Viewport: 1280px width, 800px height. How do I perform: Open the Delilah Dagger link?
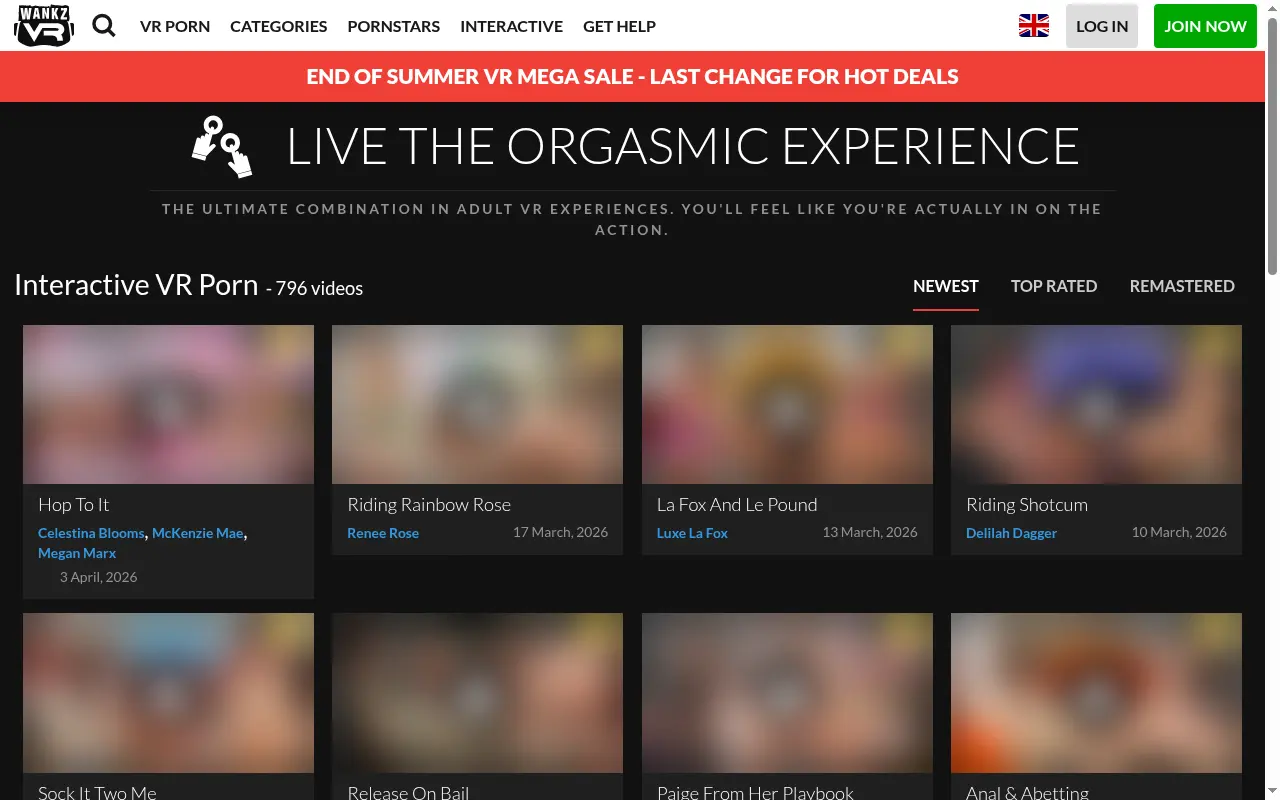pos(1011,533)
